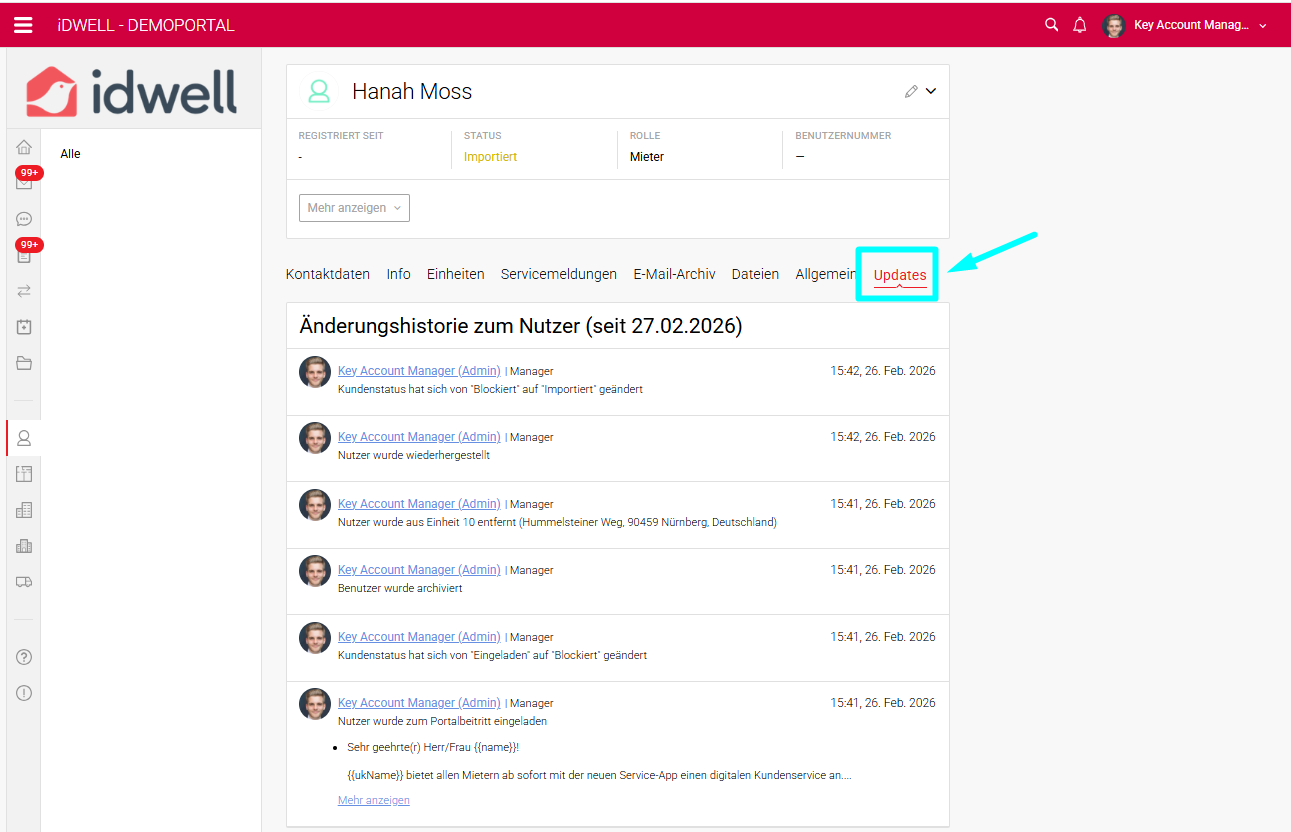
Task: Go to the home icon in the sidebar
Action: (24, 147)
